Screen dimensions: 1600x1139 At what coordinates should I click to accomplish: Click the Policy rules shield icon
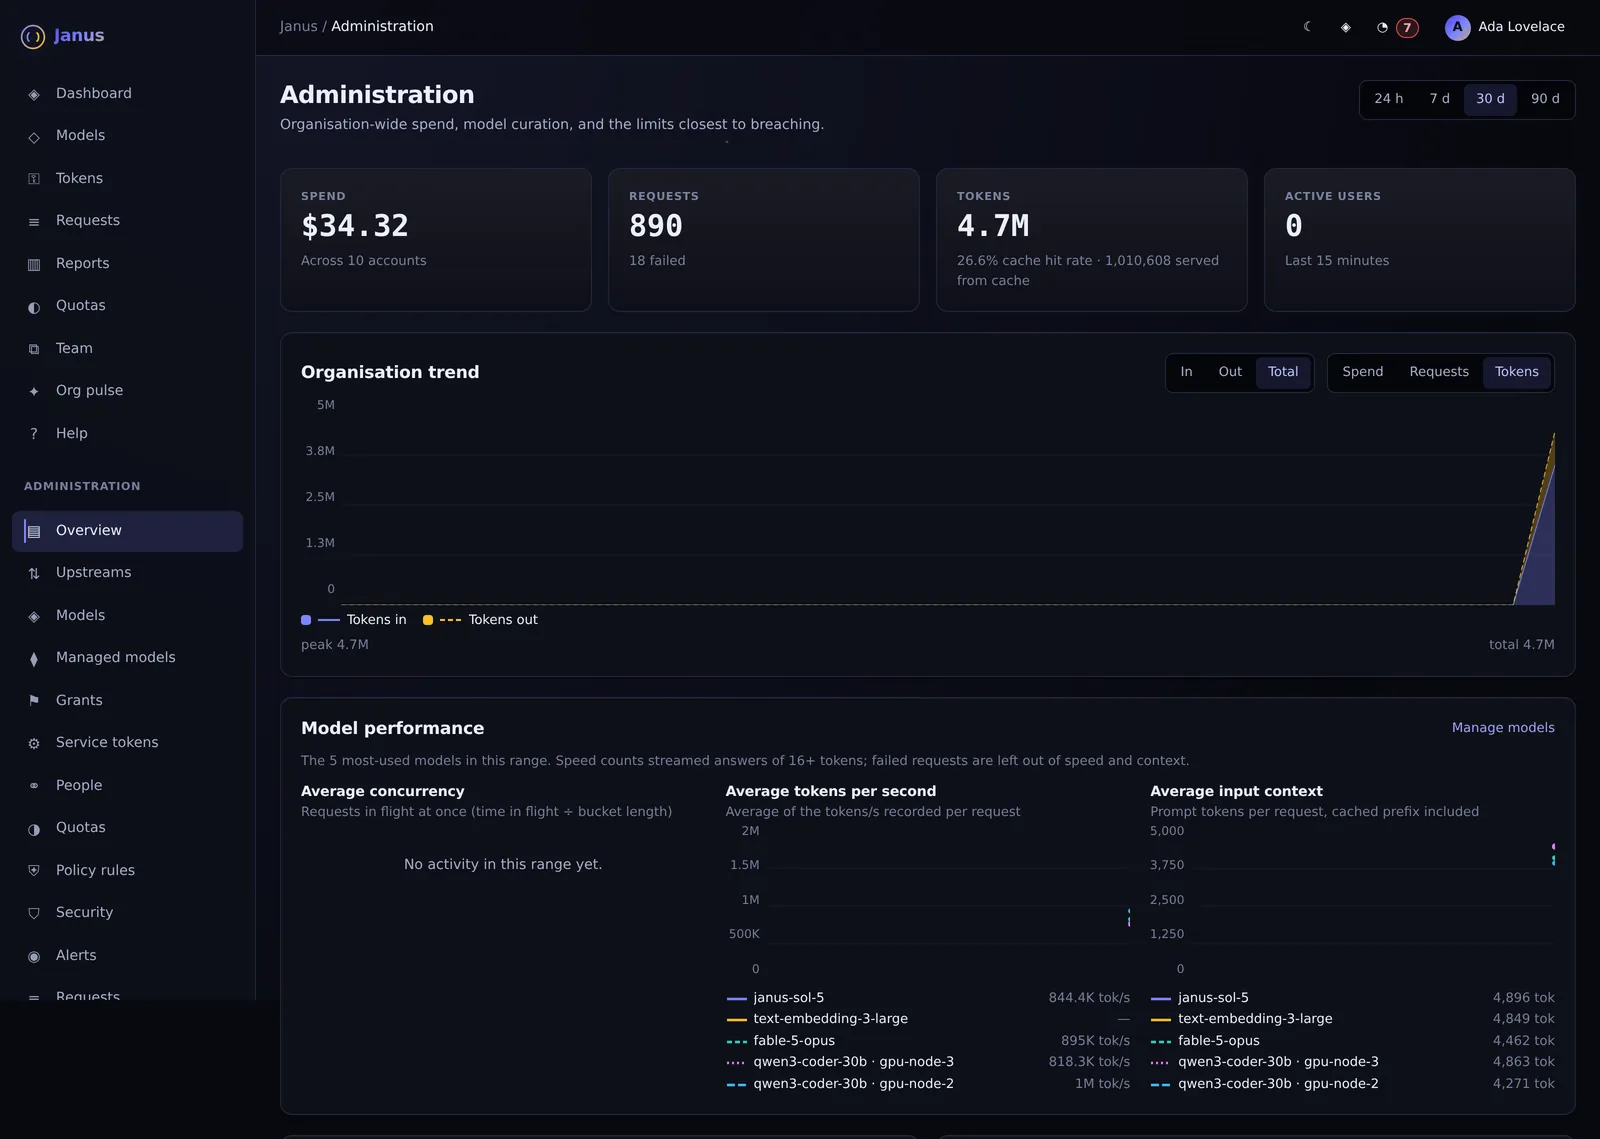34,871
